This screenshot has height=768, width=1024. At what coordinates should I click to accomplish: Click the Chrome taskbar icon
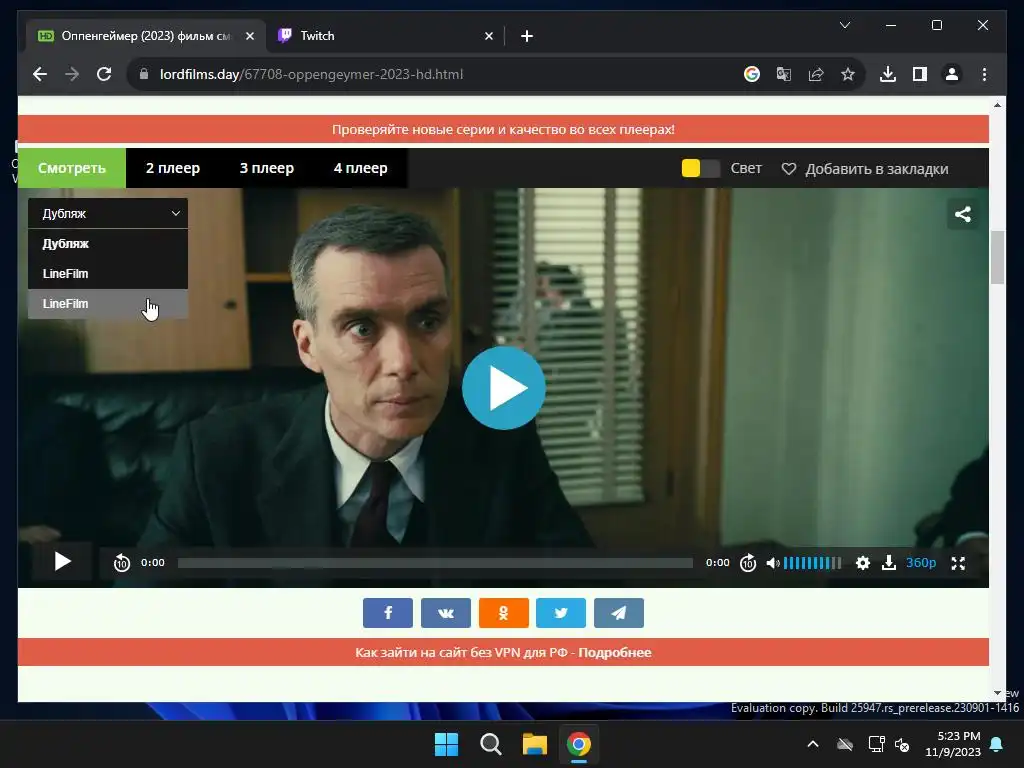579,744
